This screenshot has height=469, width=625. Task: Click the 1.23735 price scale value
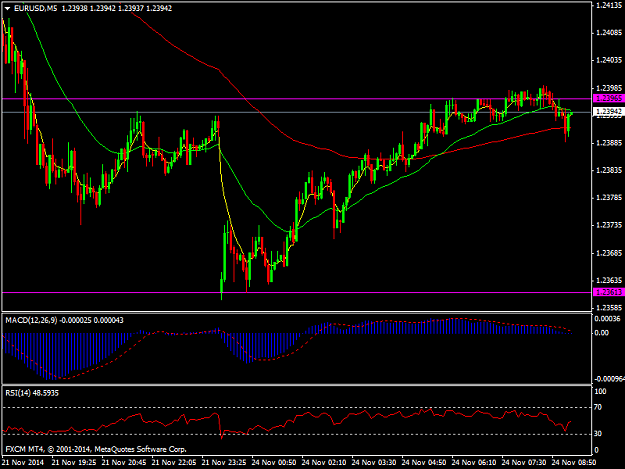[609, 225]
